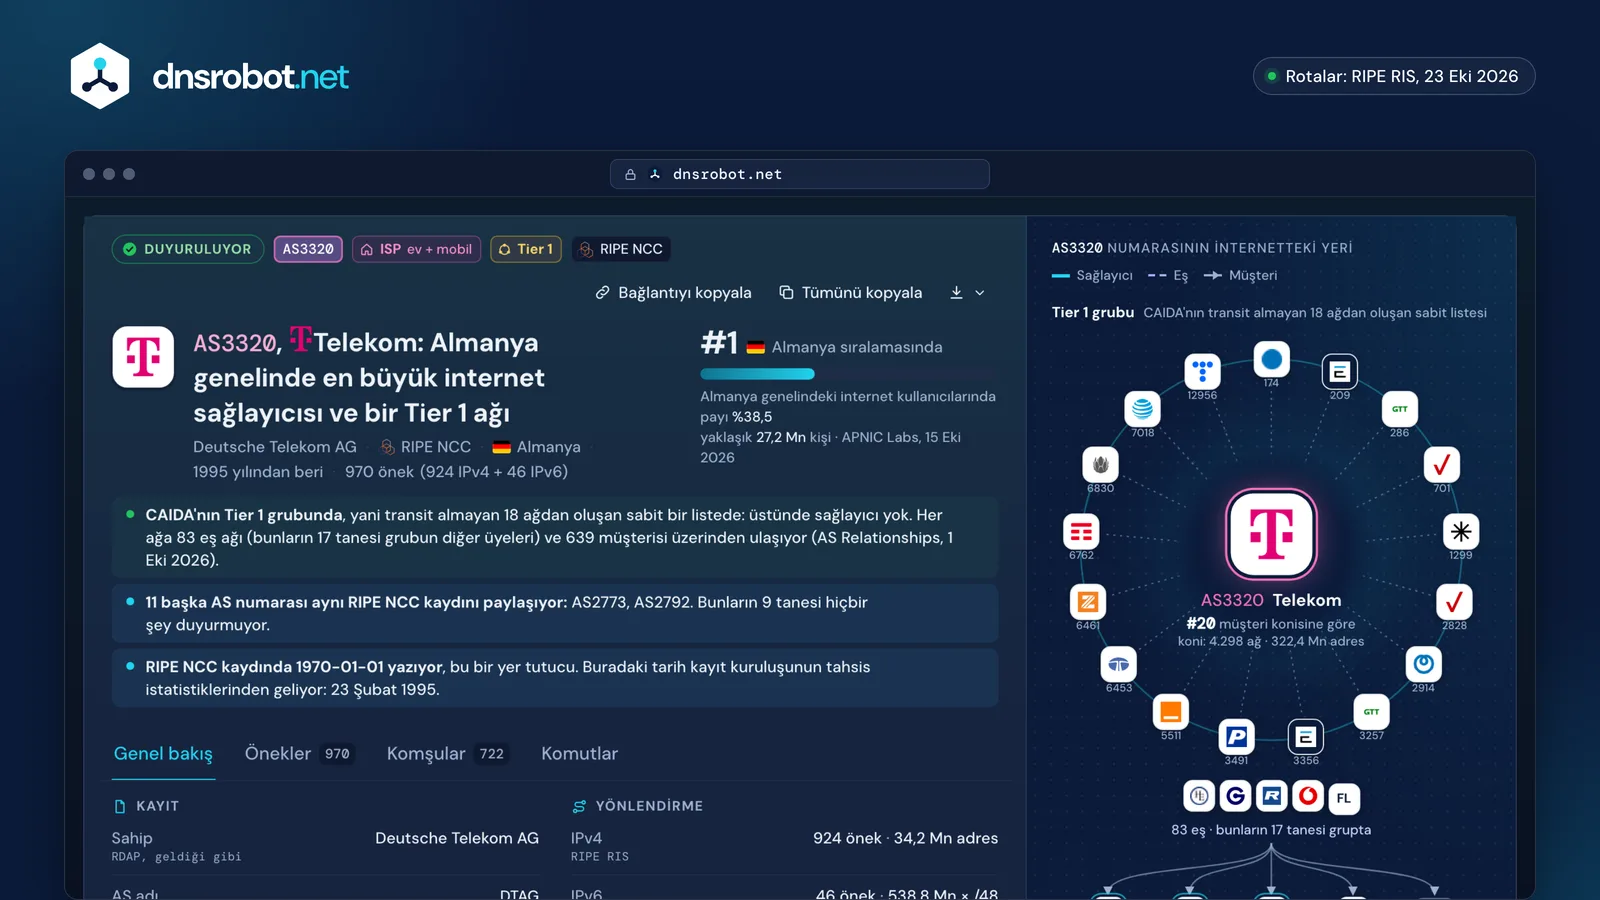Click Tümünü kopyala button

[850, 293]
